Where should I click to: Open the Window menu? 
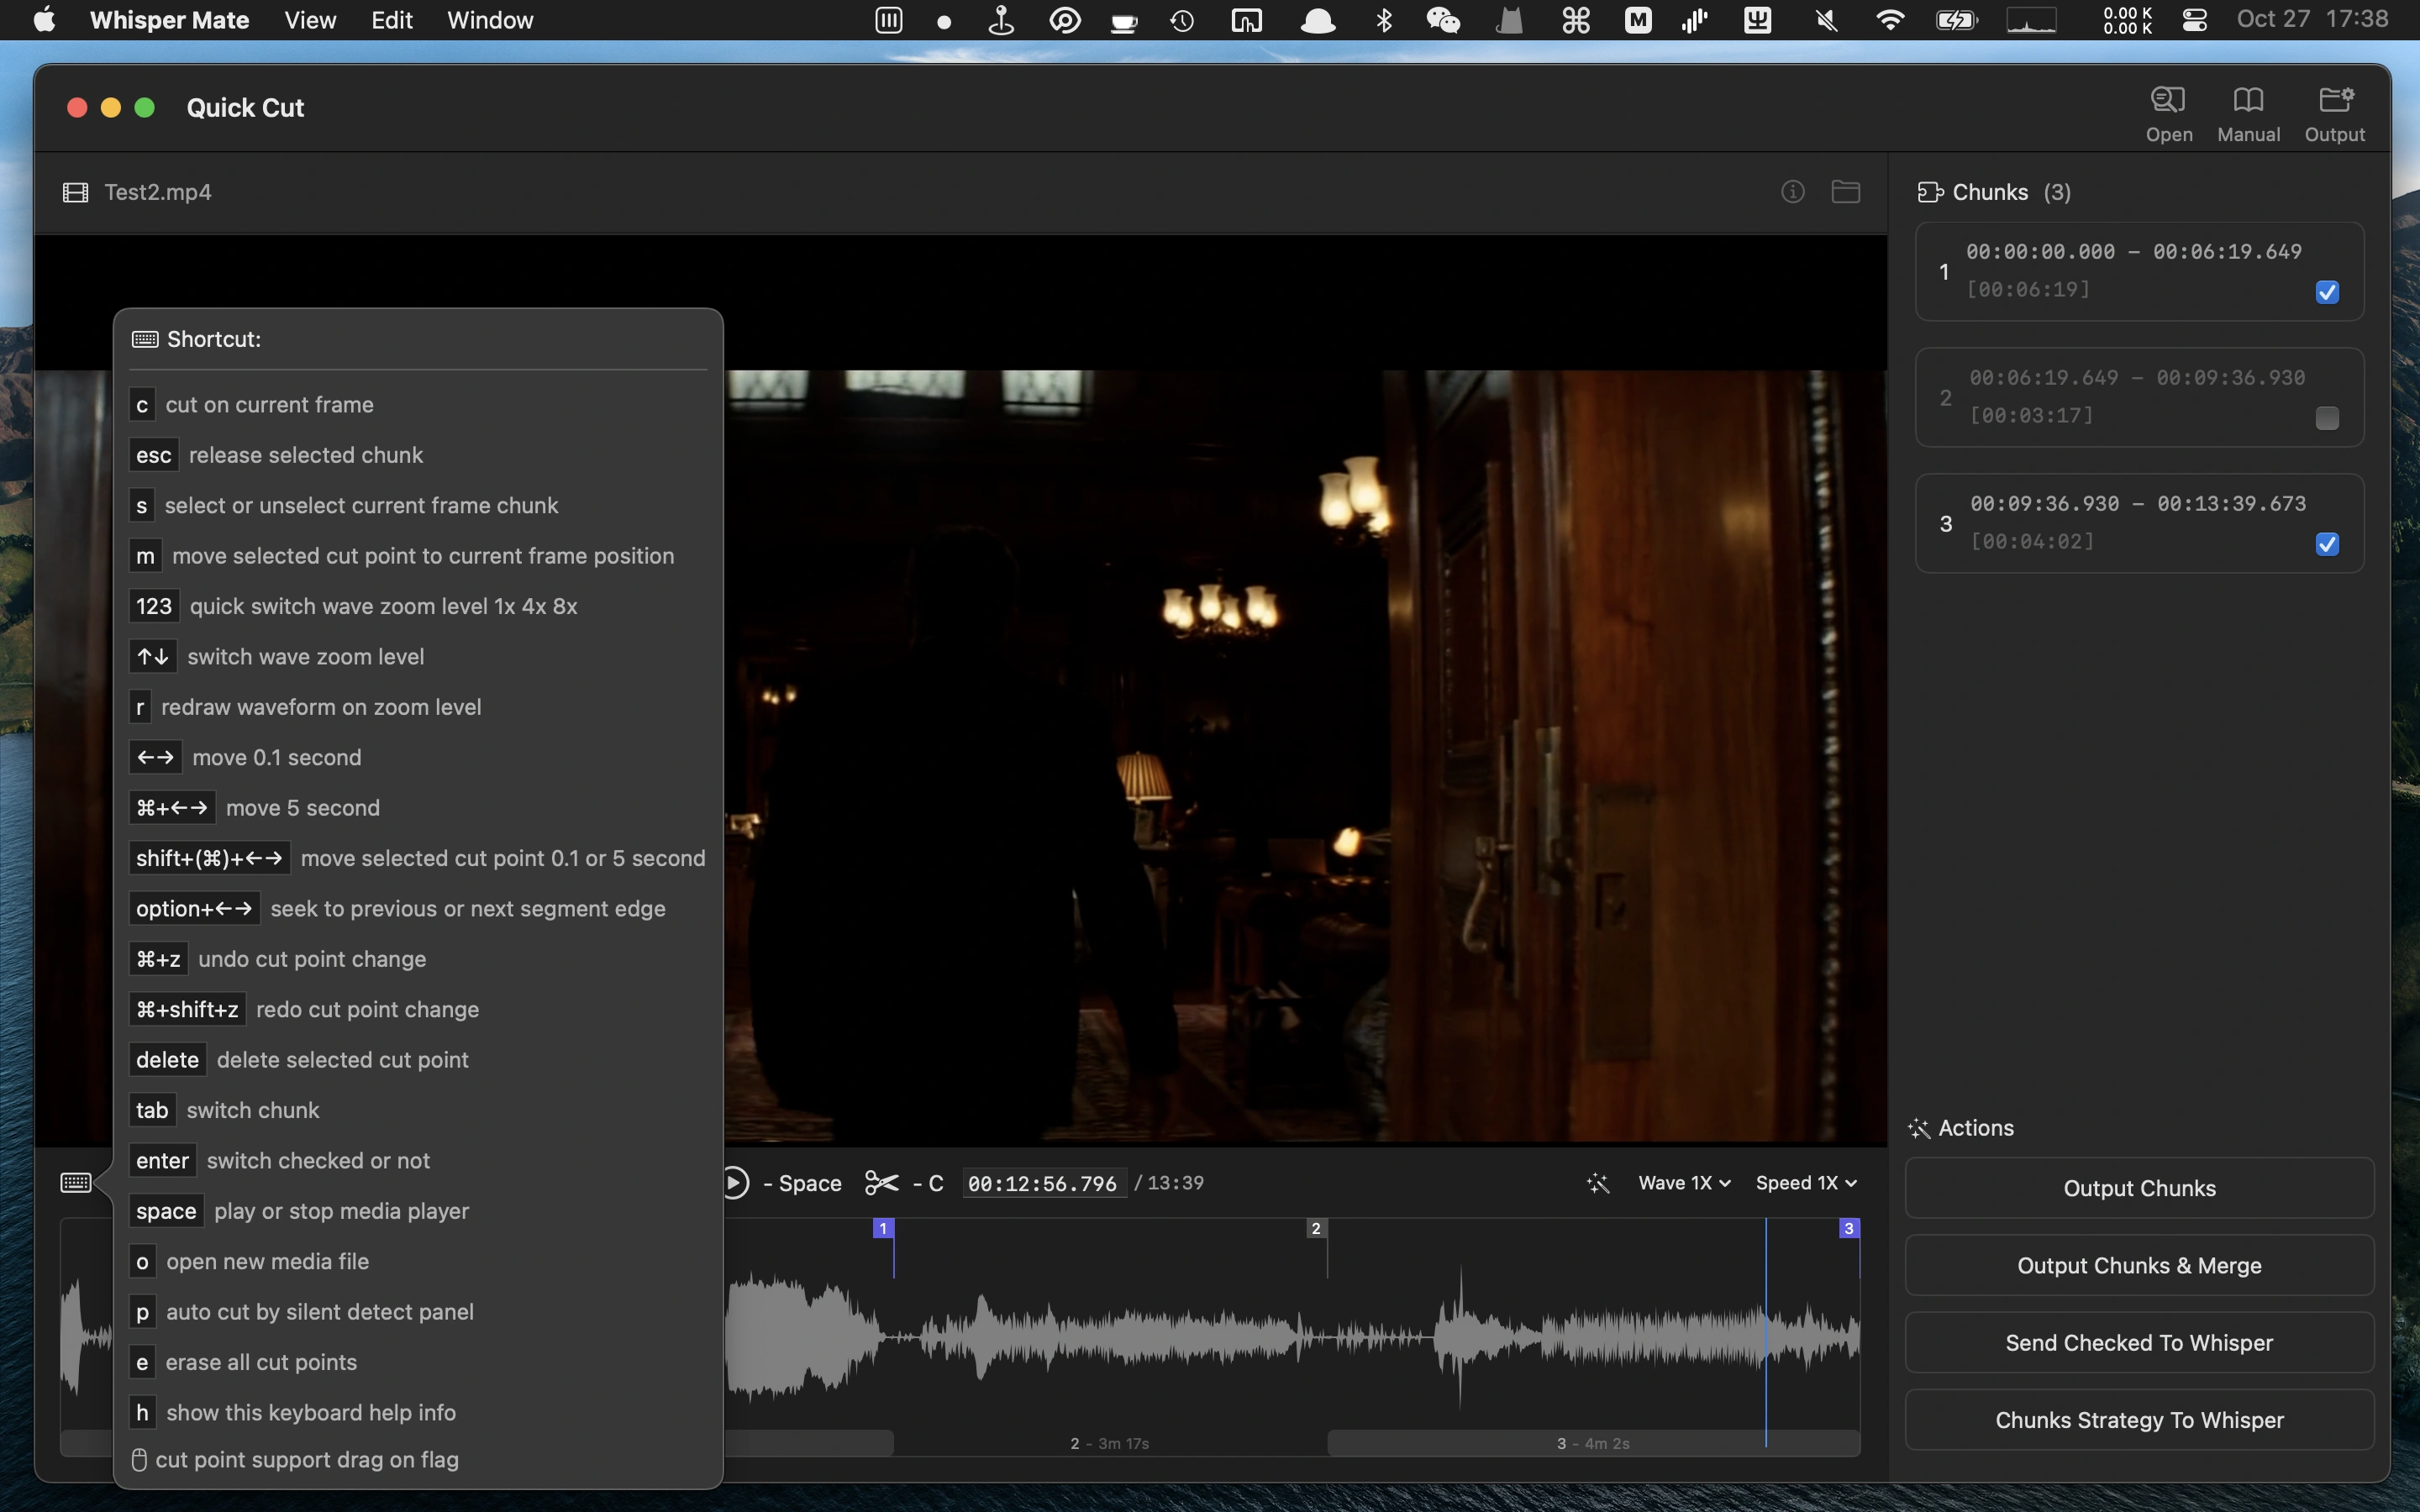(489, 20)
